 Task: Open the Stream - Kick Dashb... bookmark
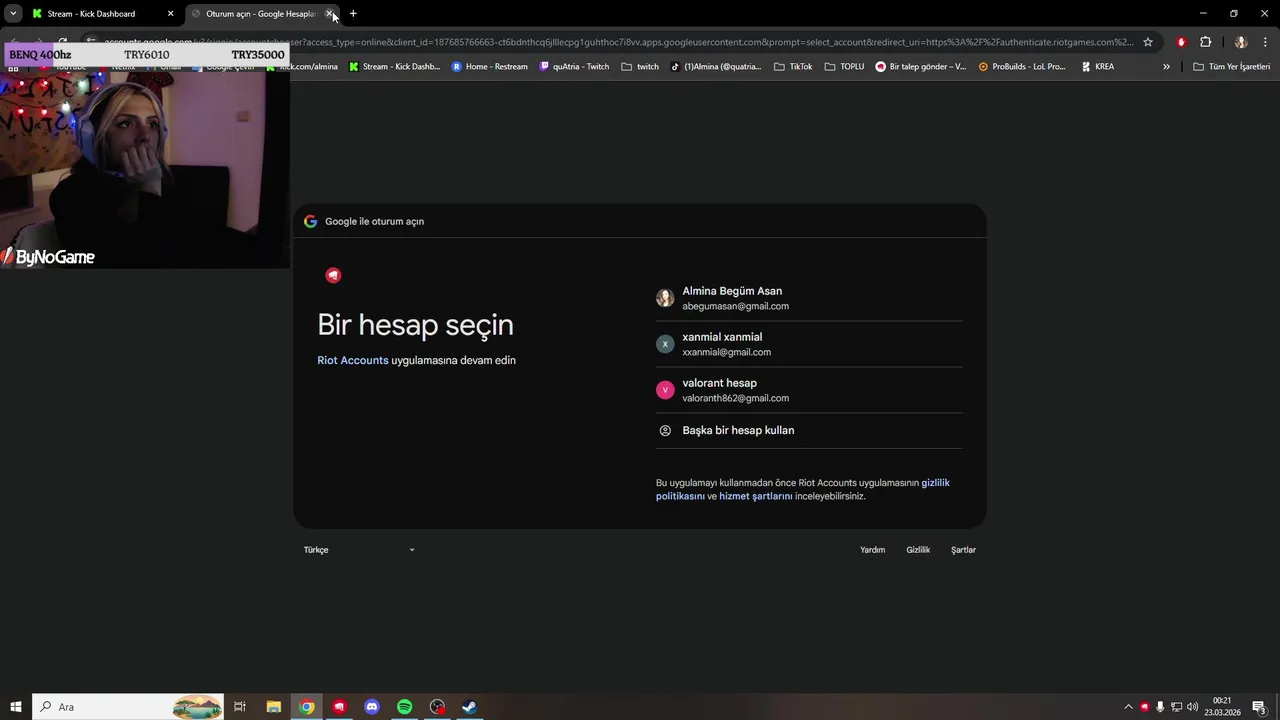click(394, 67)
